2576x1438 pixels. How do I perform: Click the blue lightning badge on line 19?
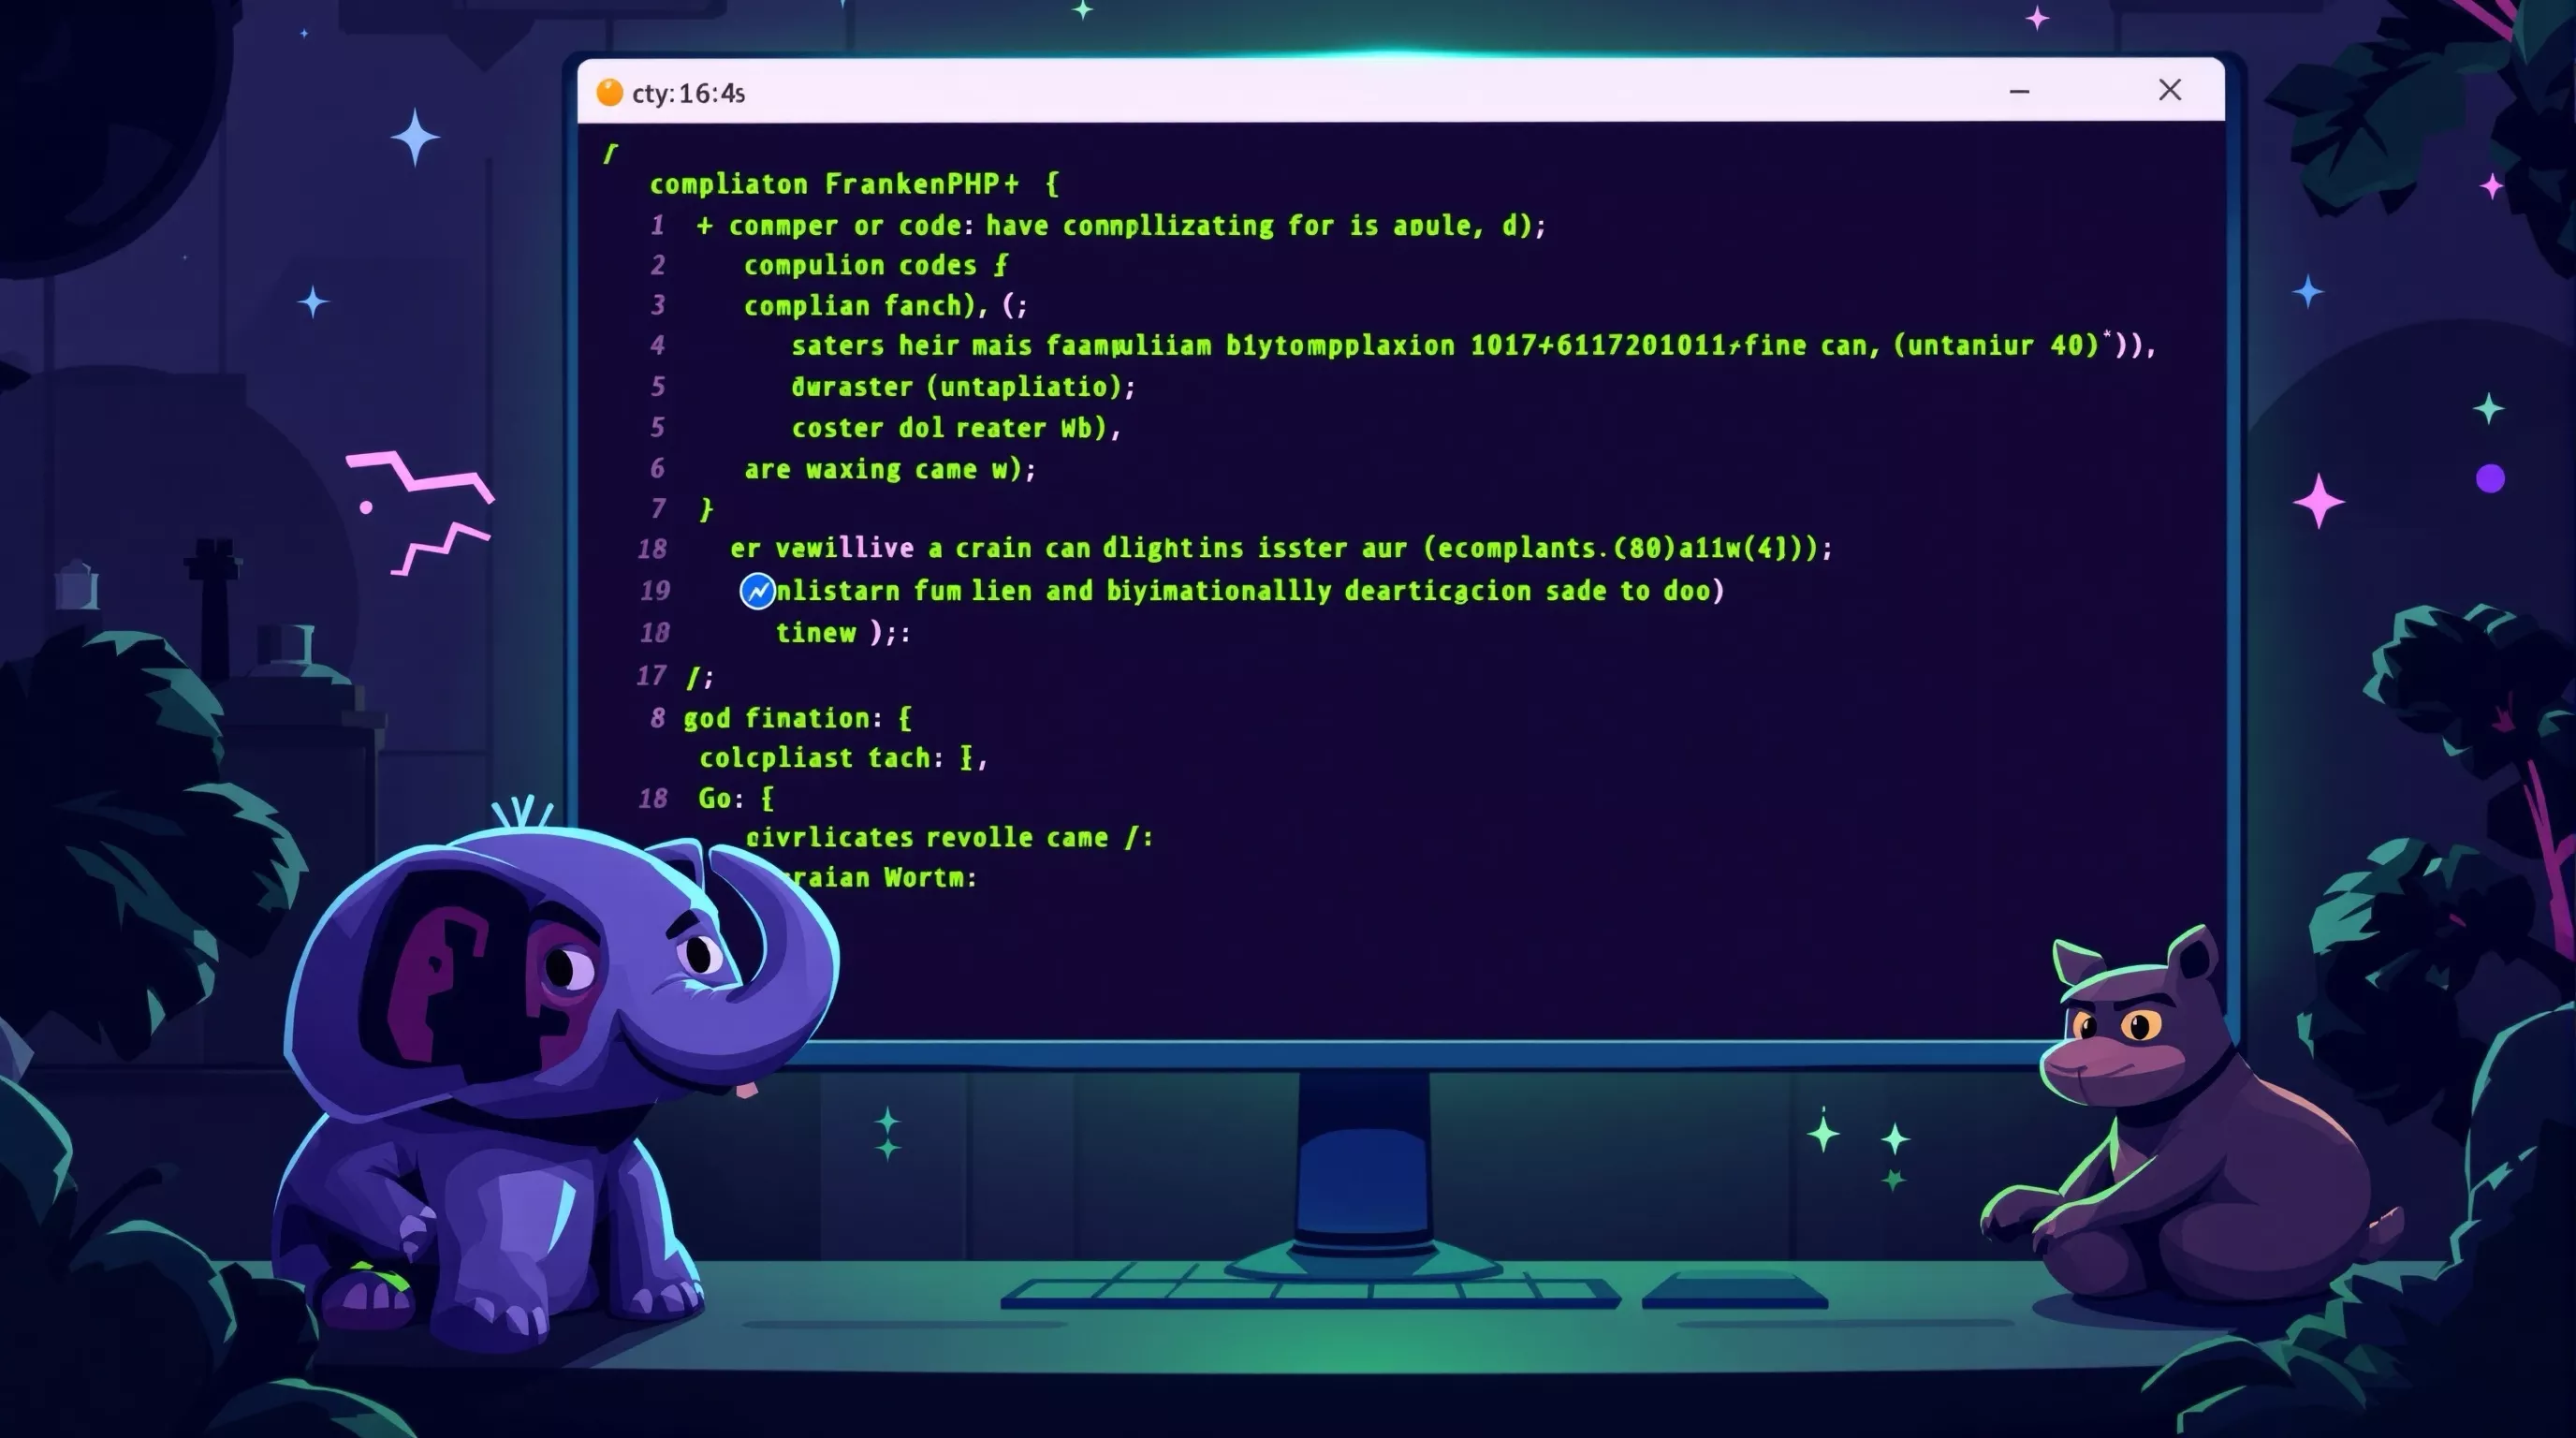tap(757, 591)
